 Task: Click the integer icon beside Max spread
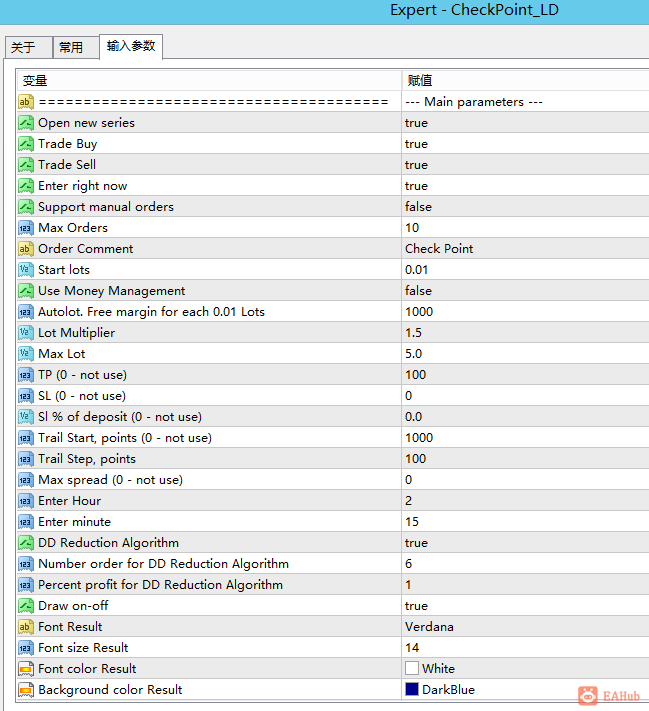tap(26, 480)
